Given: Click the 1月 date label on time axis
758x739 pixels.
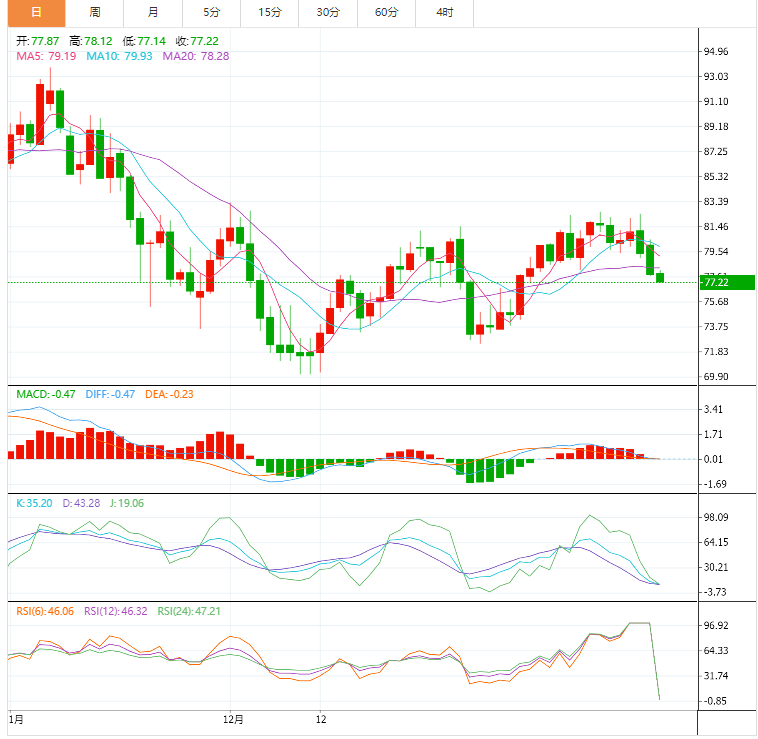Looking at the screenshot, I should (x=15, y=718).
